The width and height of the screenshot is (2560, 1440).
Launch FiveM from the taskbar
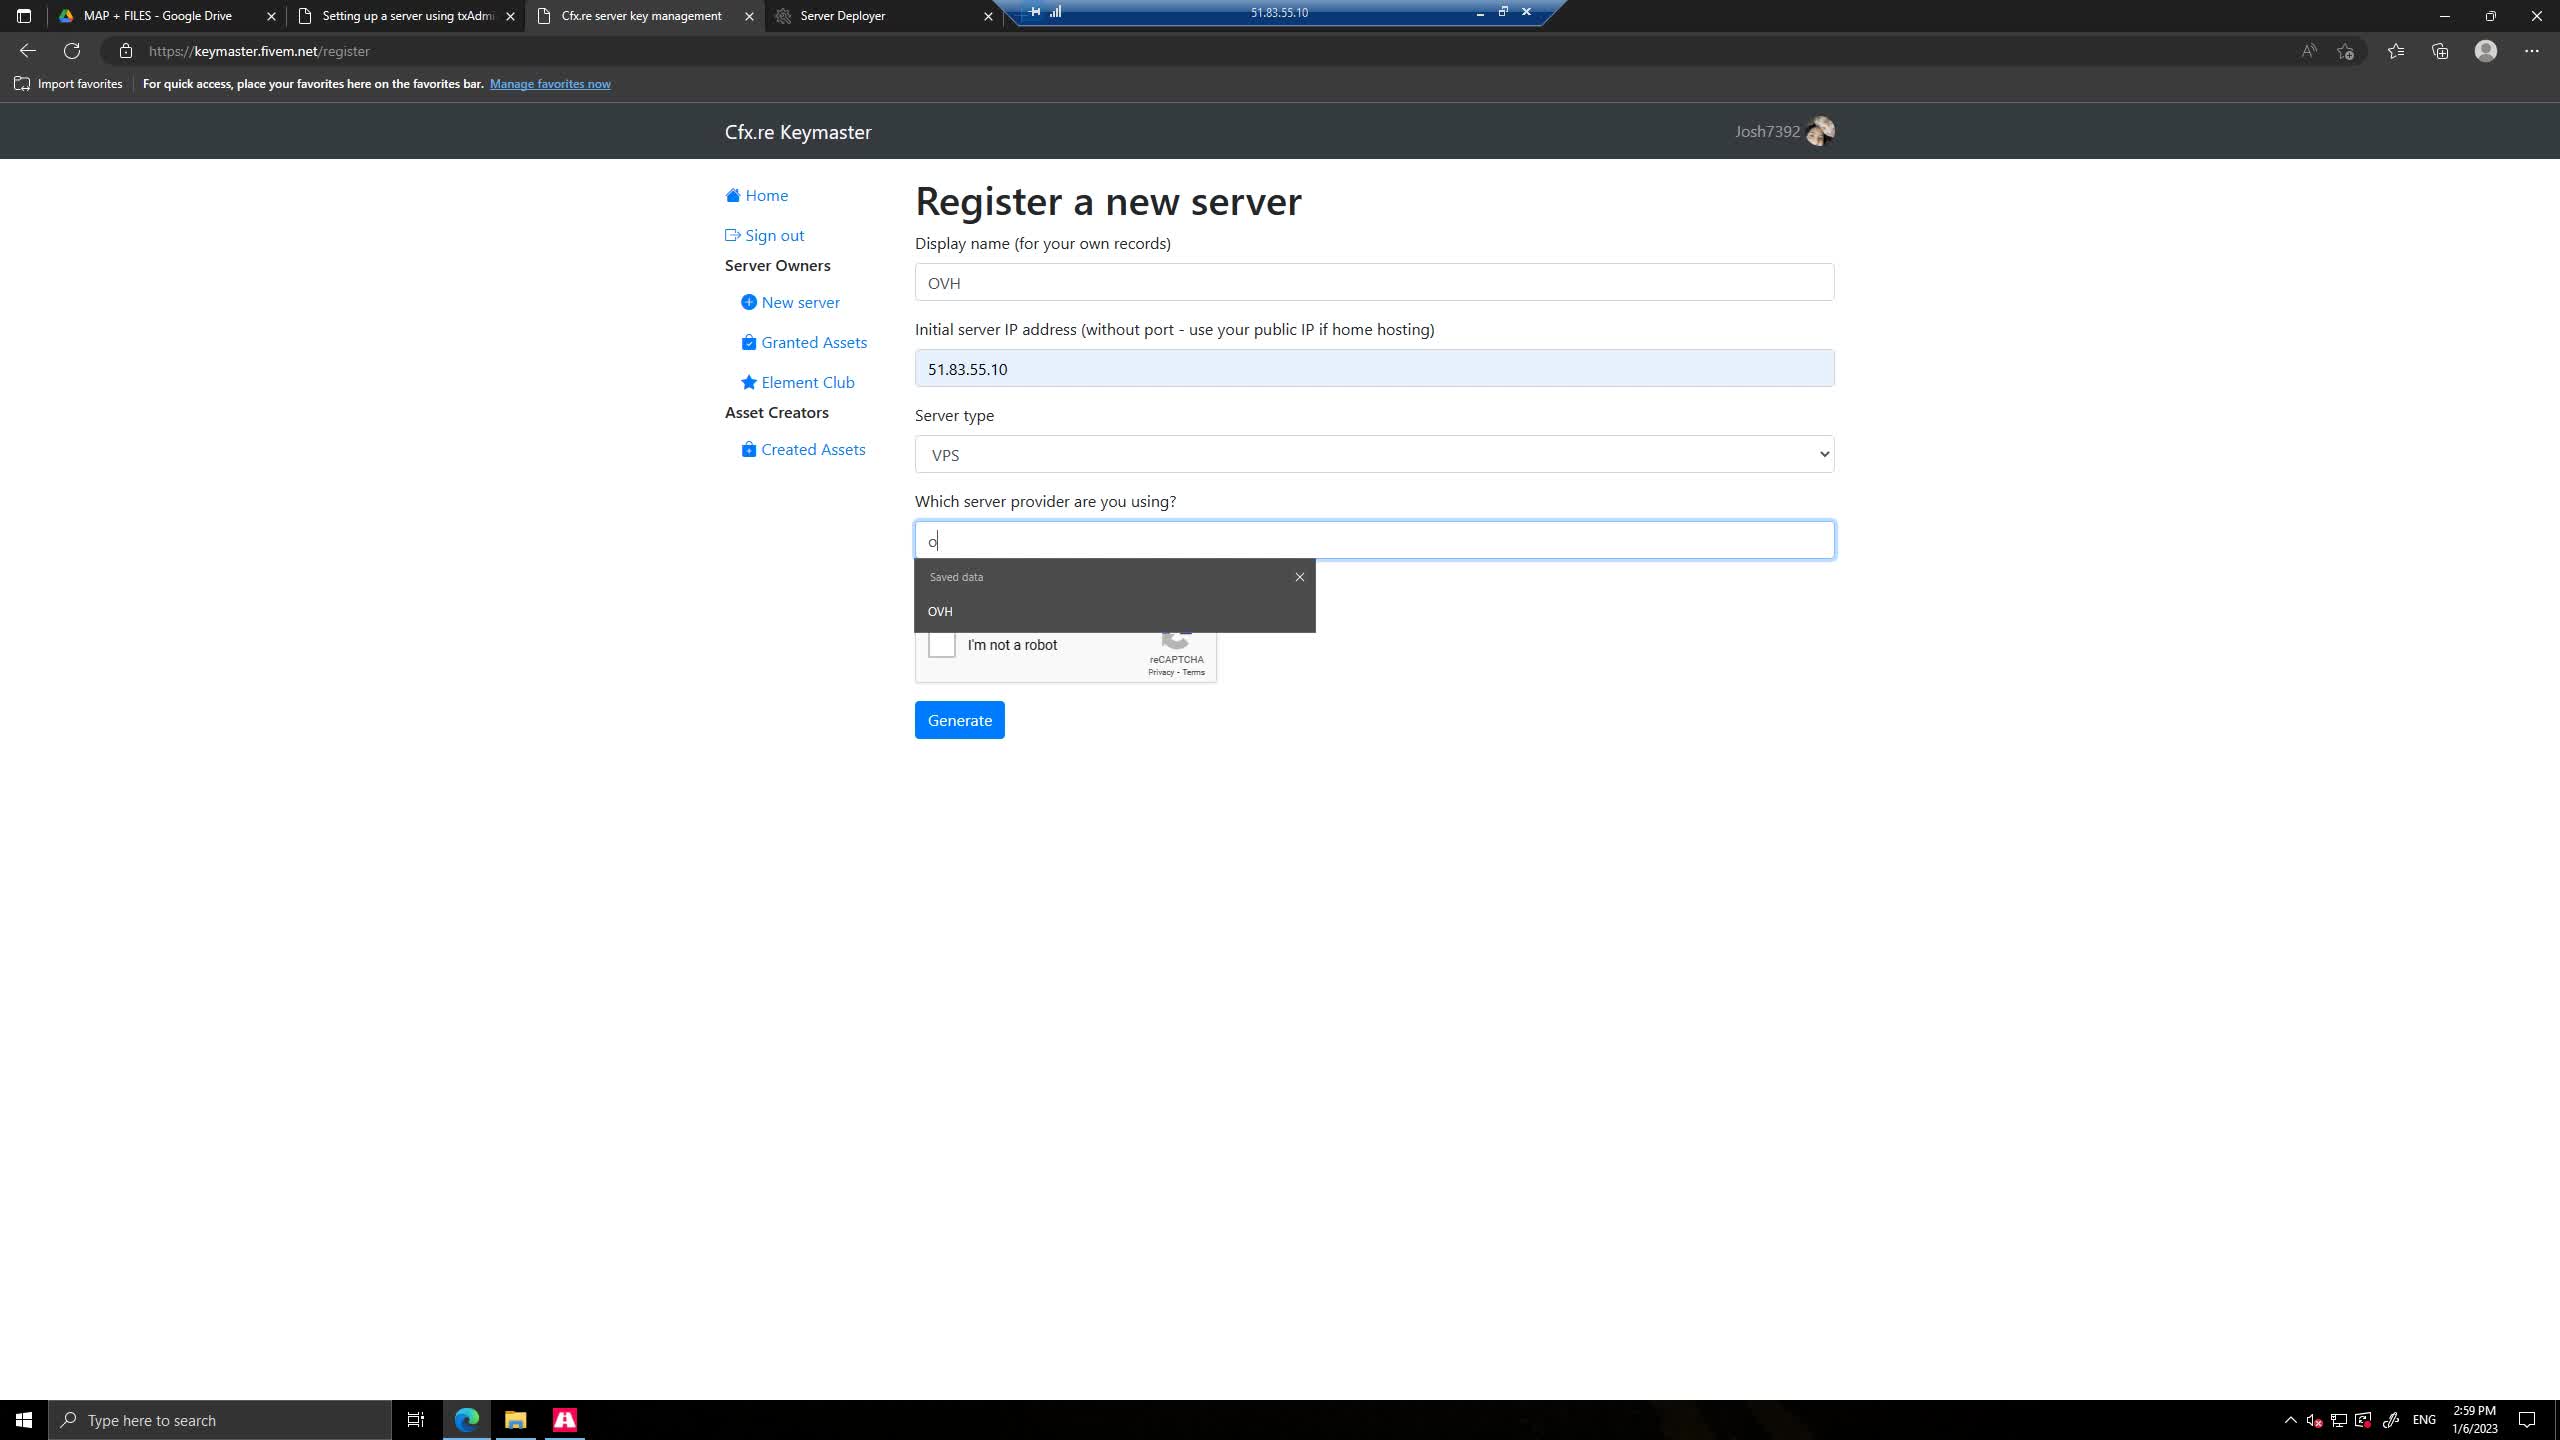[565, 1419]
